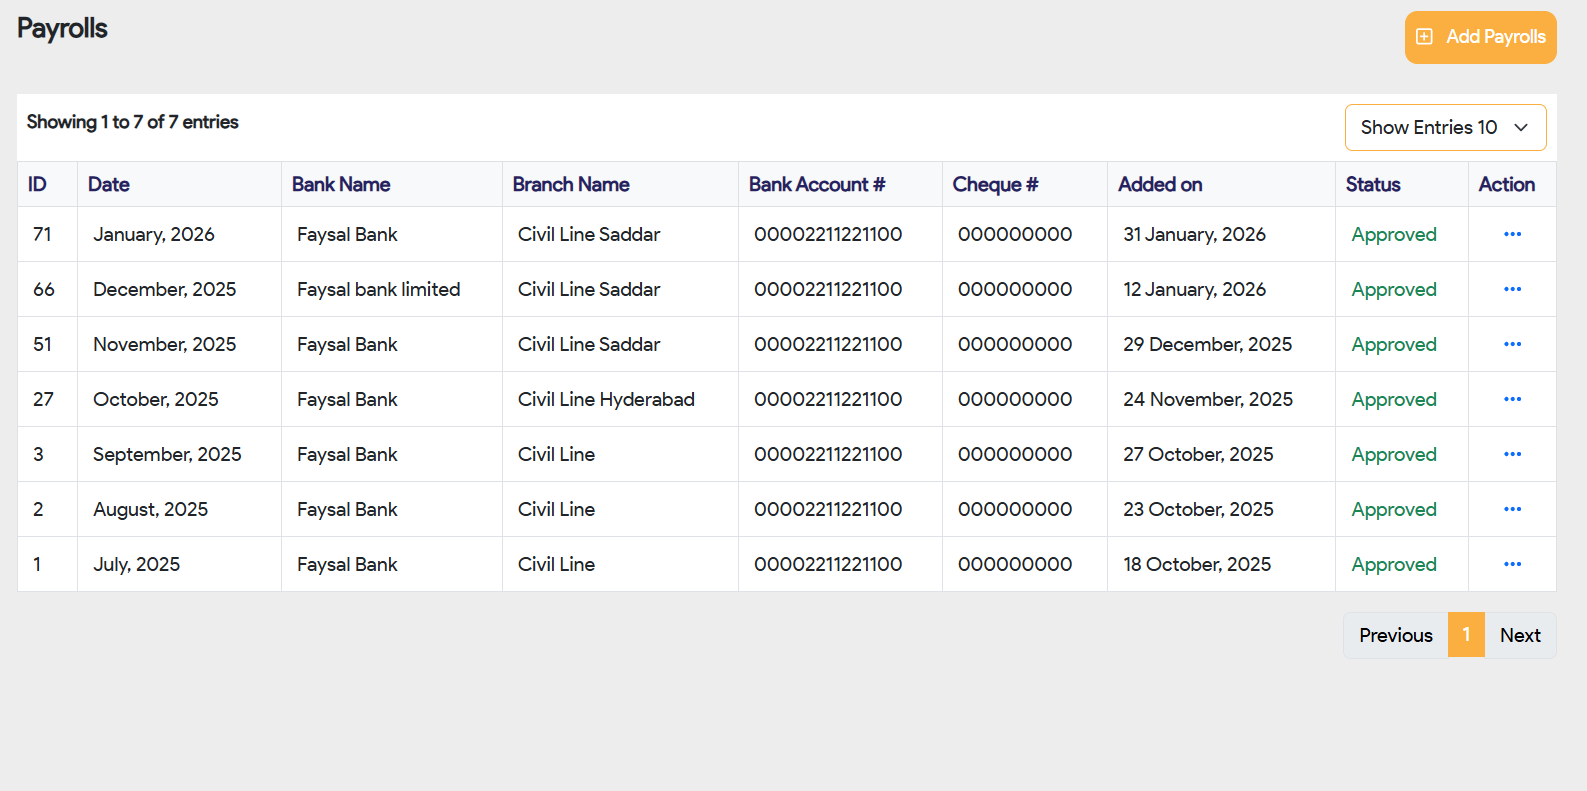Expand the Show Entries 10 dropdown

1445,127
